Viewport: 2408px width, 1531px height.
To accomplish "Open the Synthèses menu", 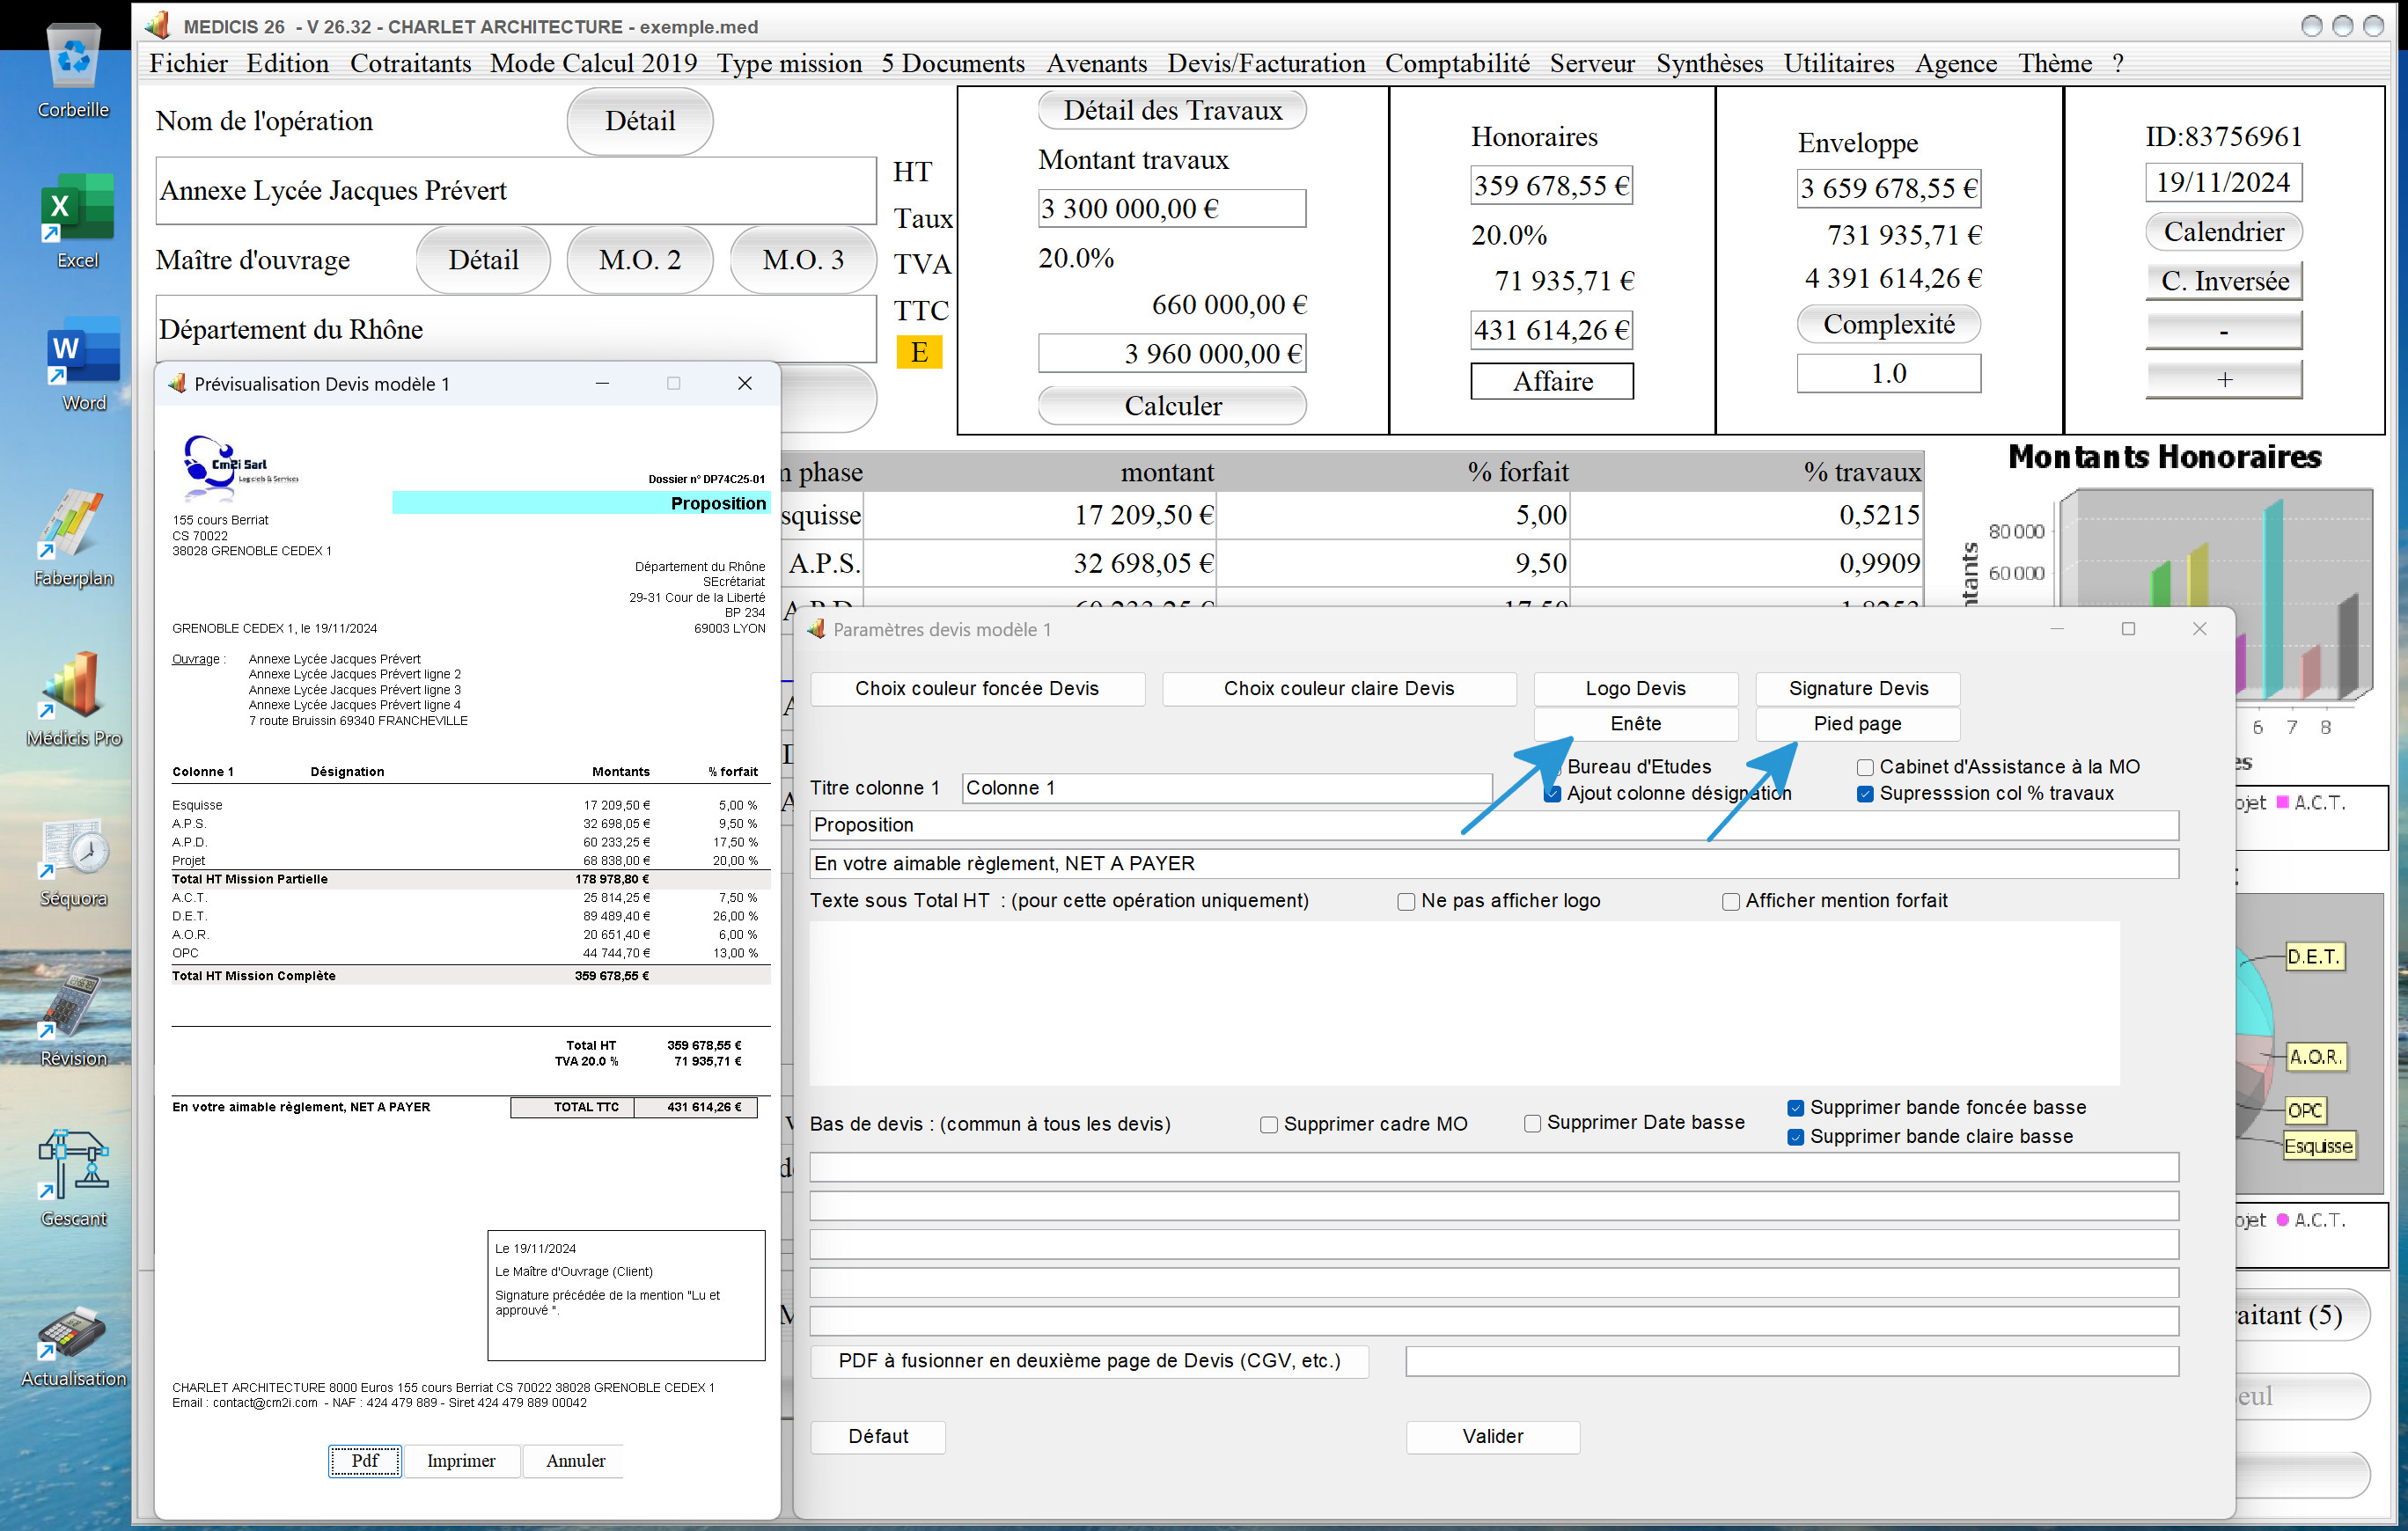I will pyautogui.click(x=1709, y=64).
